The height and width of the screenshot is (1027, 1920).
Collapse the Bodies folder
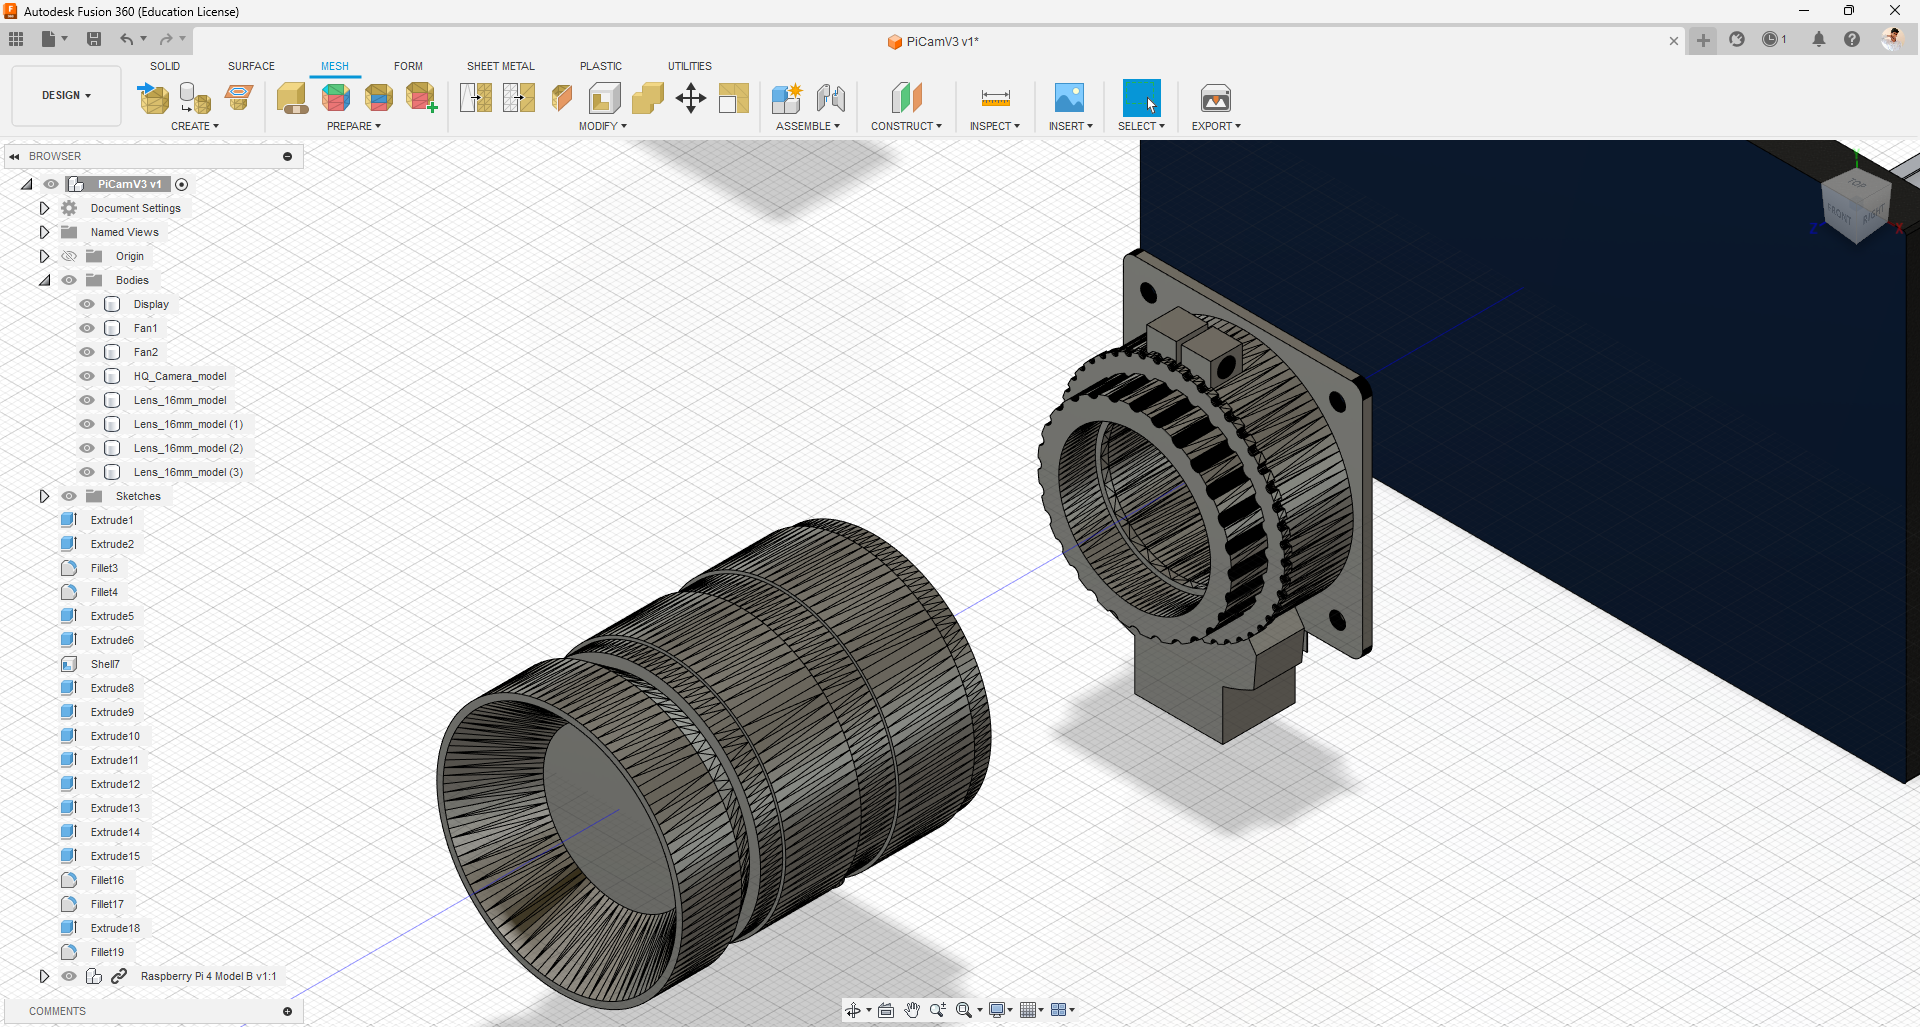44,280
